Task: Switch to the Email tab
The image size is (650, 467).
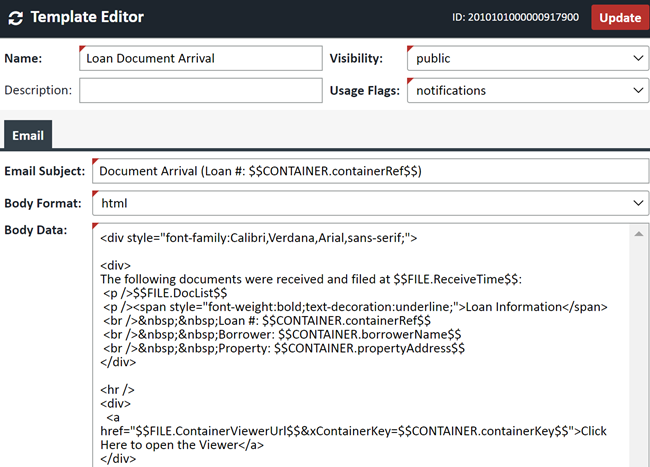Action: [27, 134]
